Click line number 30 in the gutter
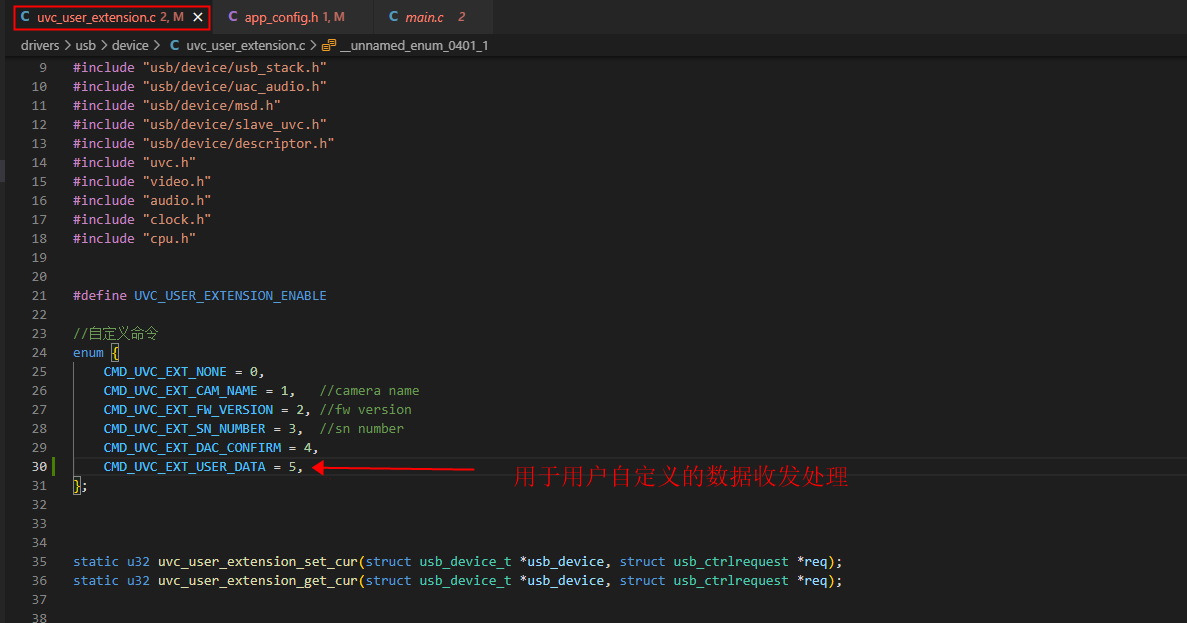Image resolution: width=1187 pixels, height=623 pixels. pos(39,466)
